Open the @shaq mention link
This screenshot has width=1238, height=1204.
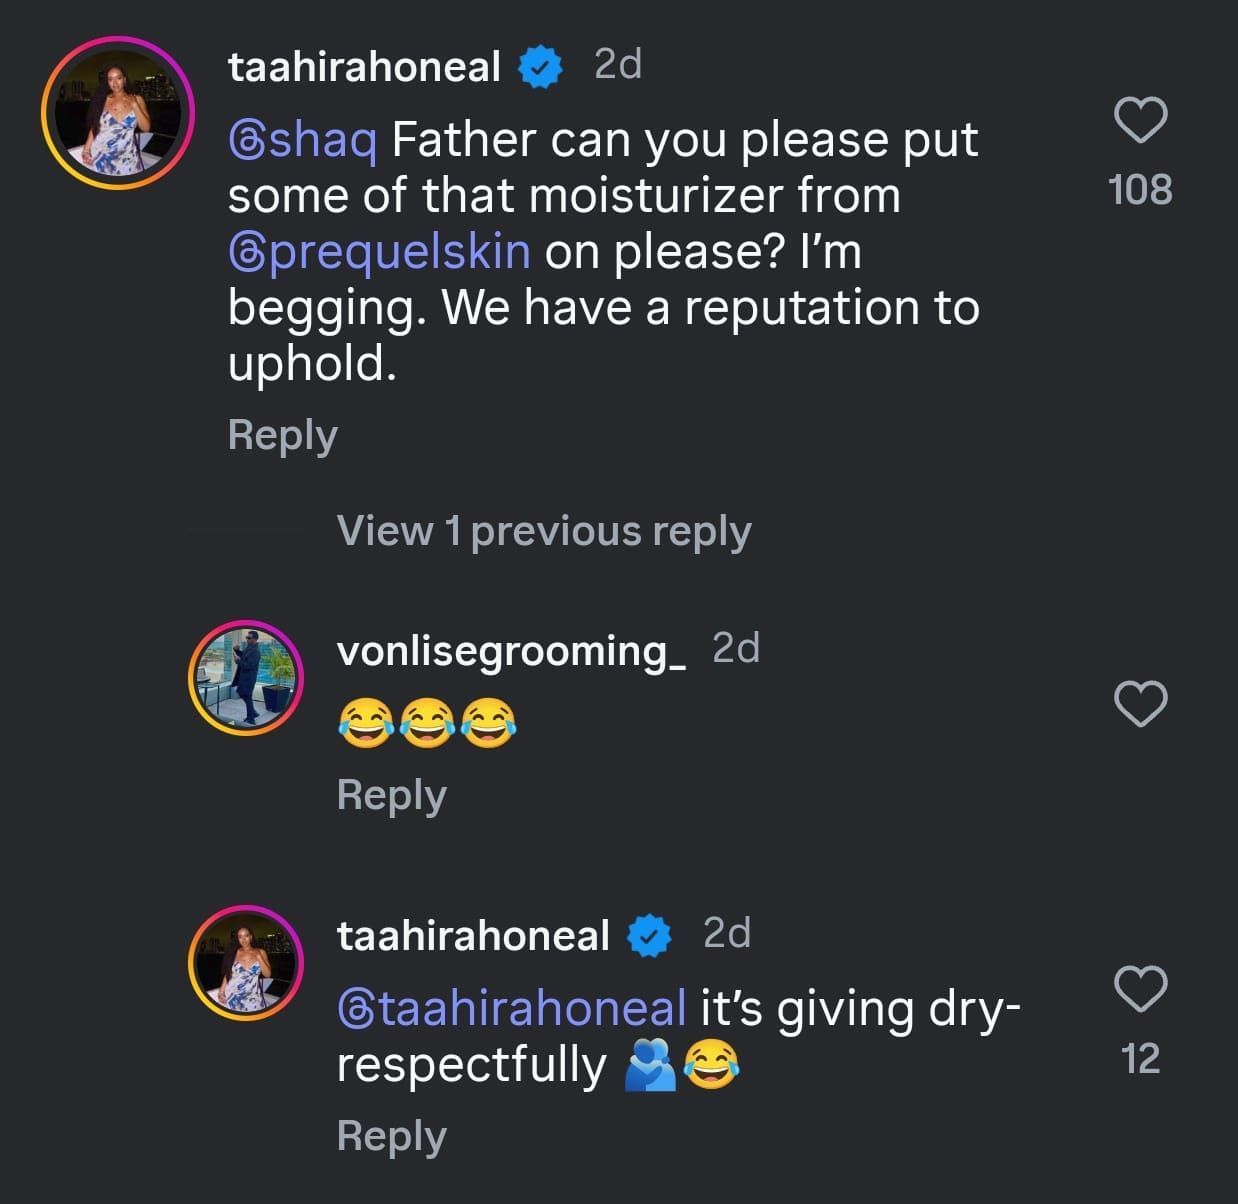[303, 140]
